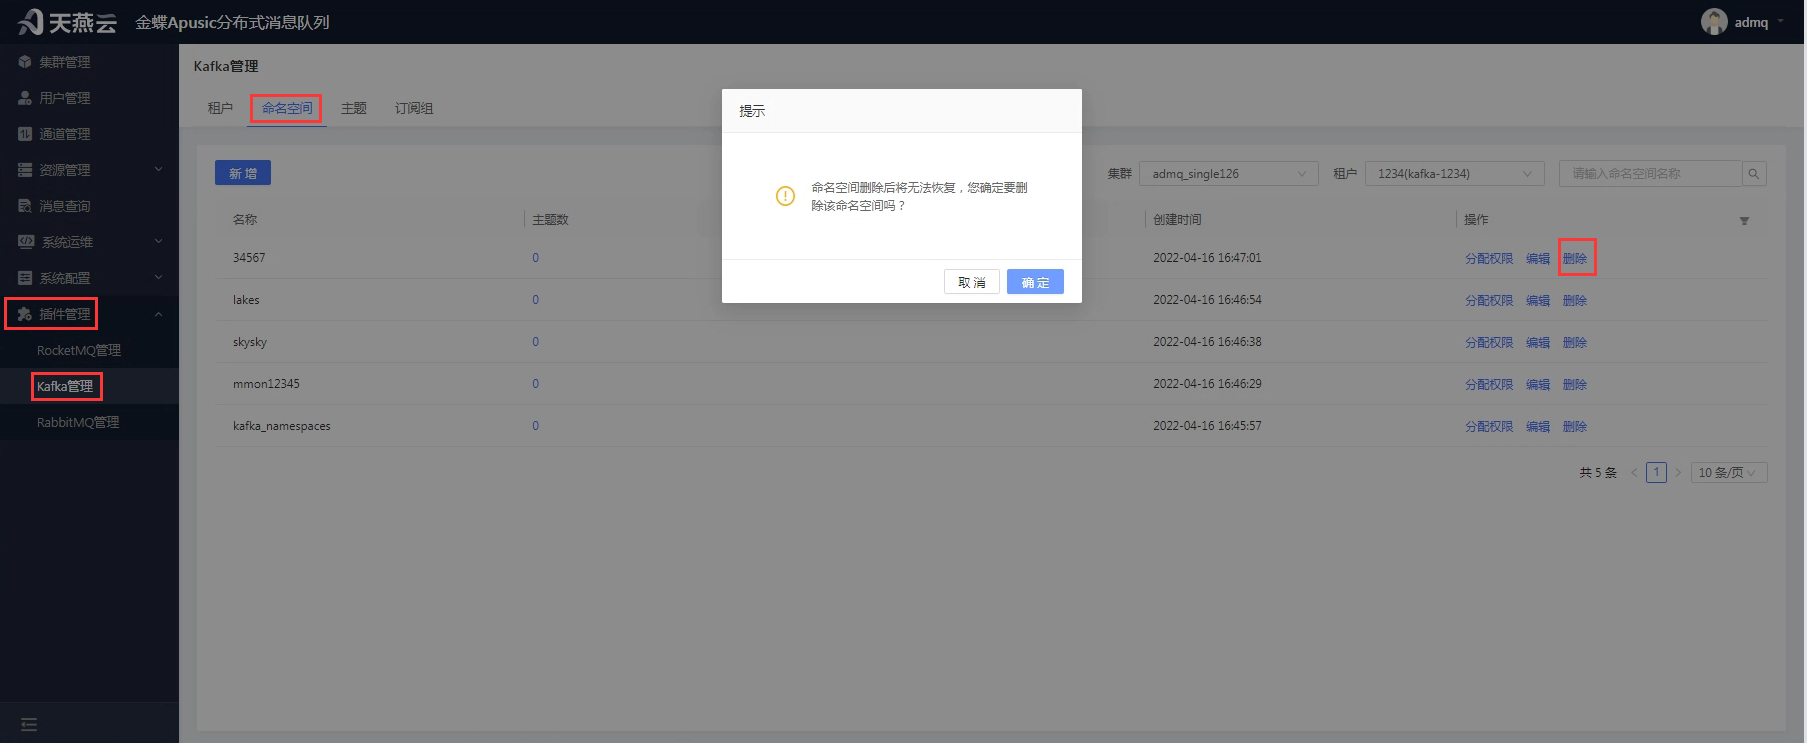Screen dimensions: 1807x743
Task: Click 删除 for mmon12345
Action: click(1575, 385)
